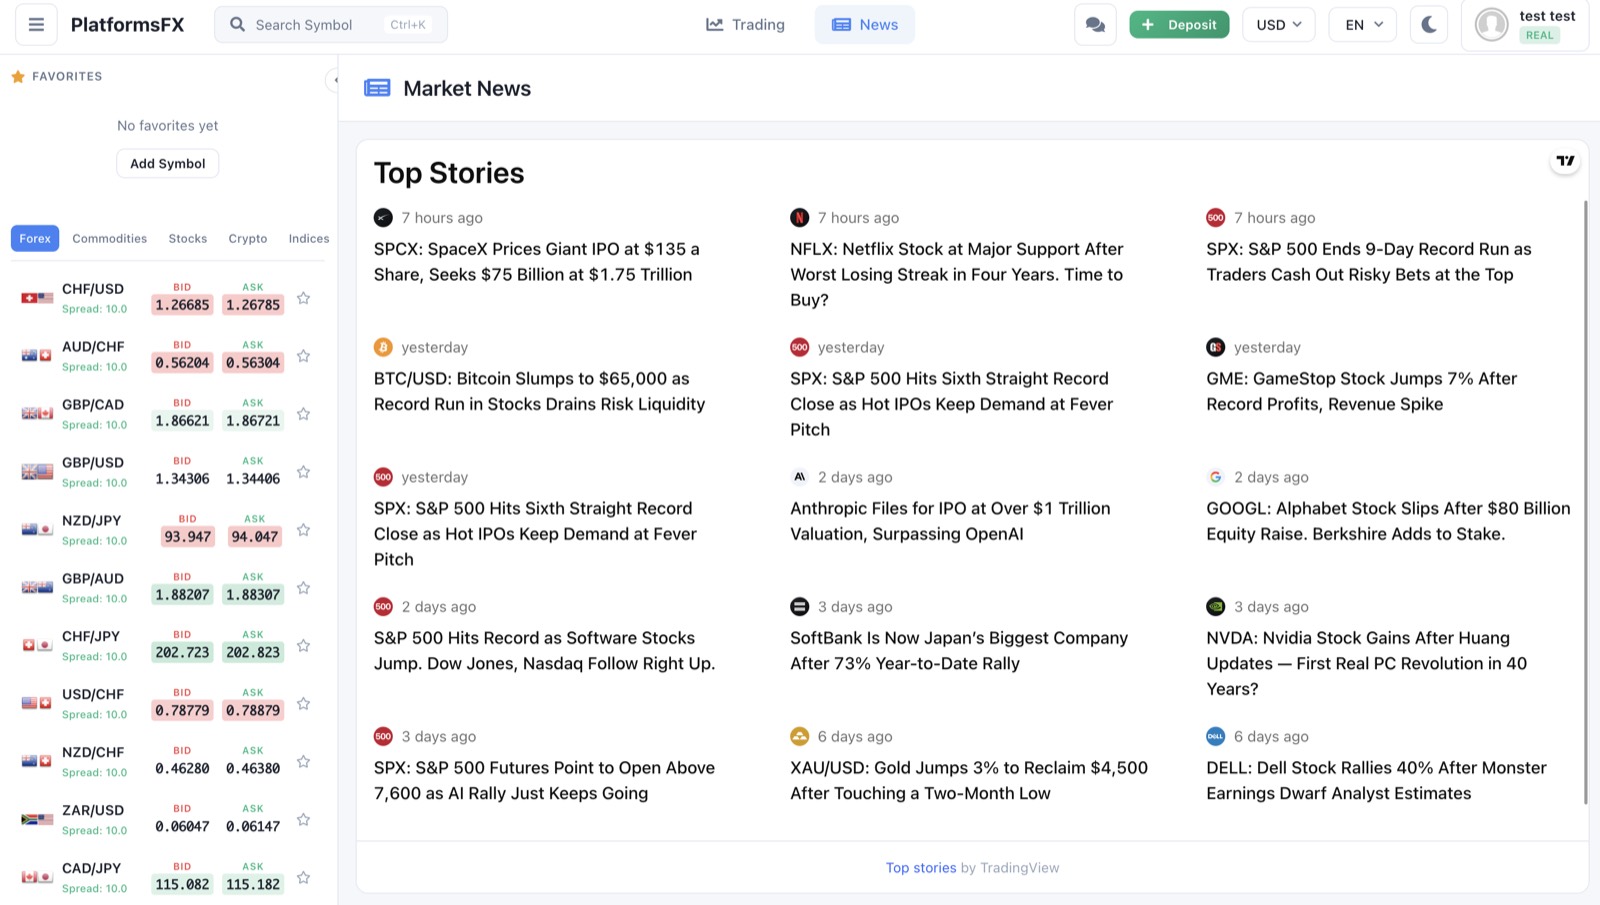Viewport: 1600px width, 905px height.
Task: Click the GBP/USD bid price 1.34306
Action: tap(182, 479)
